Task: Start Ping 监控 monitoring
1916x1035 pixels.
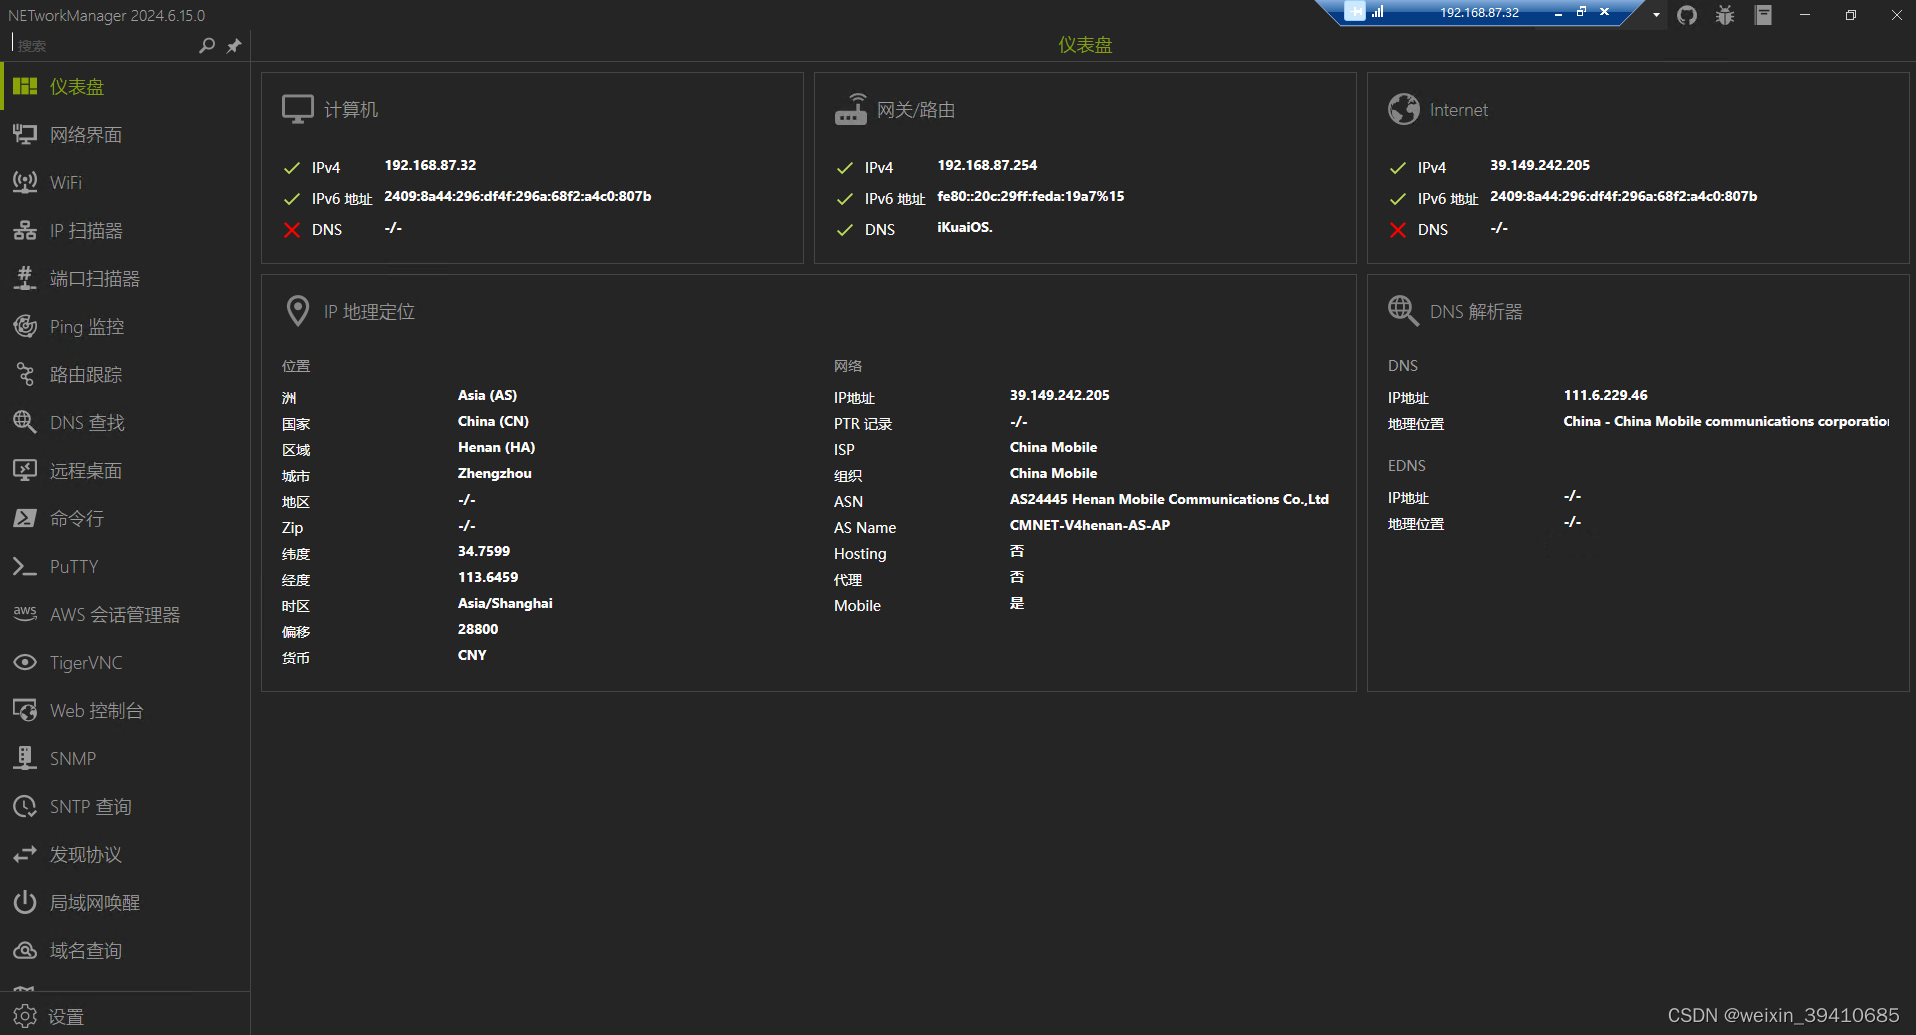Action: [x=86, y=326]
